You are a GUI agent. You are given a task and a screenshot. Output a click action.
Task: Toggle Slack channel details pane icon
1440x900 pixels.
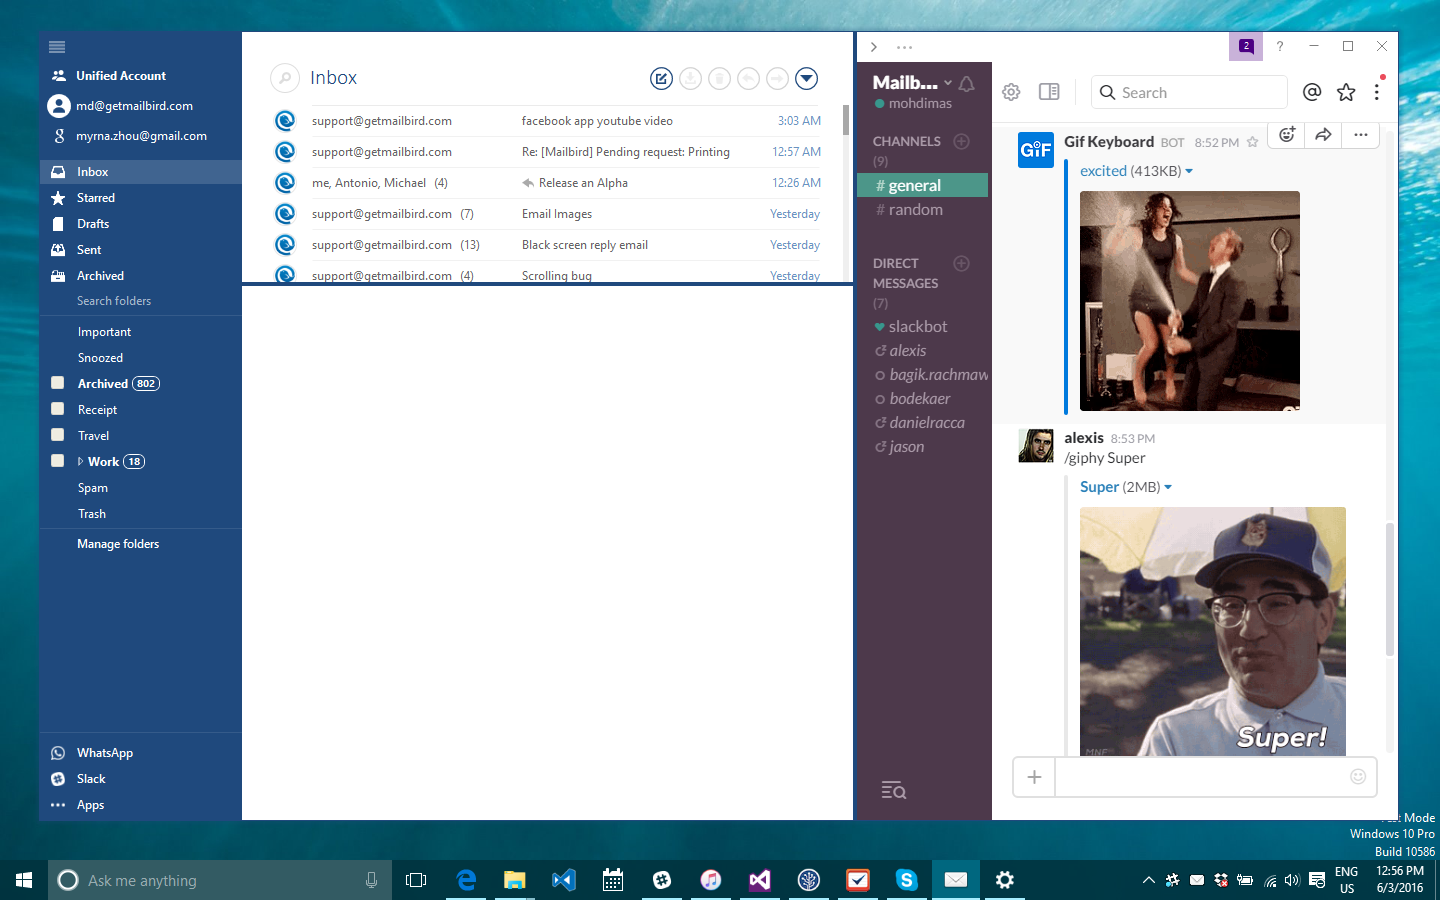click(1049, 92)
